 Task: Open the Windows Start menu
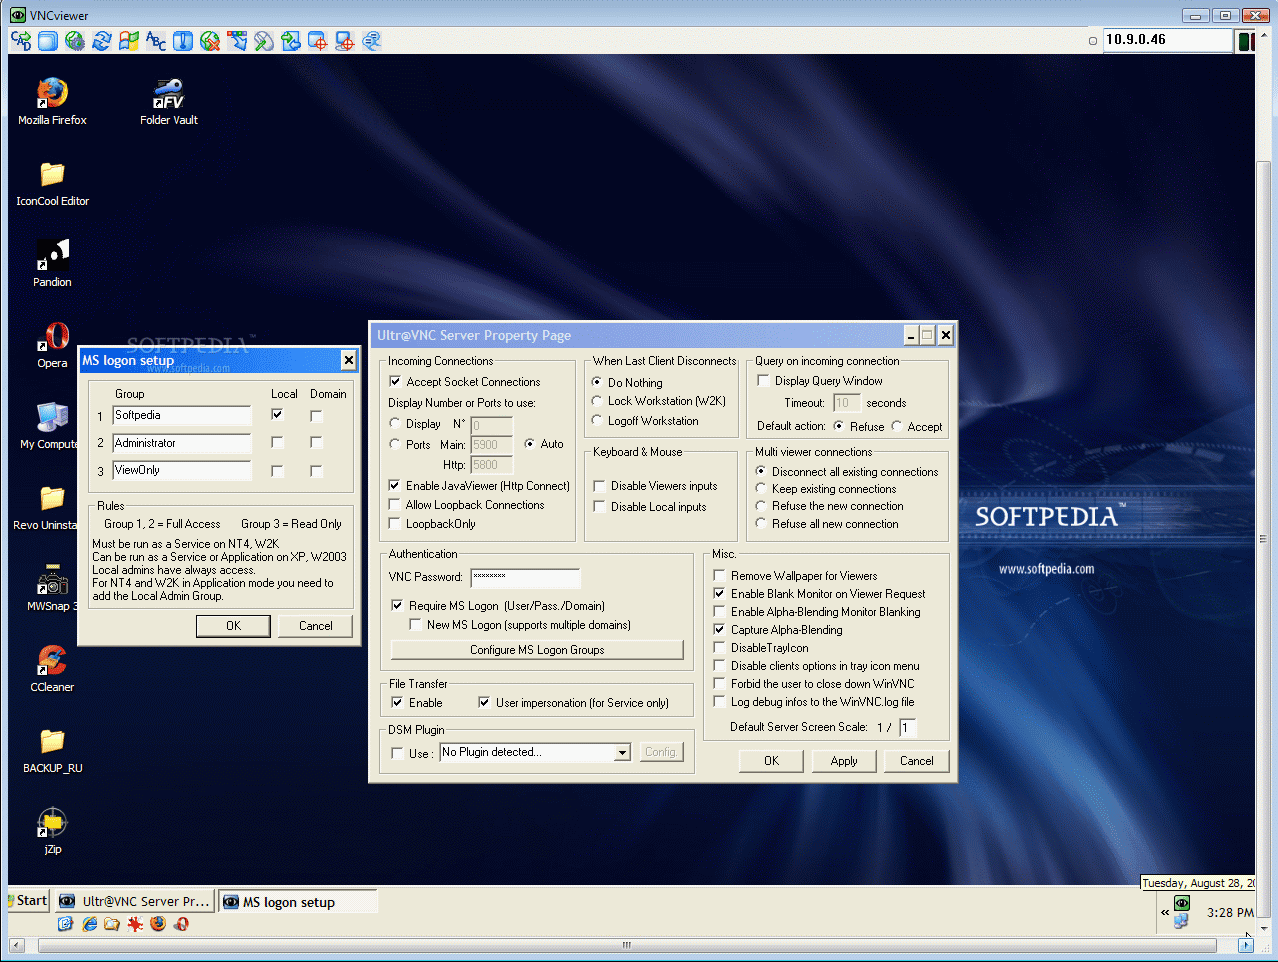(27, 900)
